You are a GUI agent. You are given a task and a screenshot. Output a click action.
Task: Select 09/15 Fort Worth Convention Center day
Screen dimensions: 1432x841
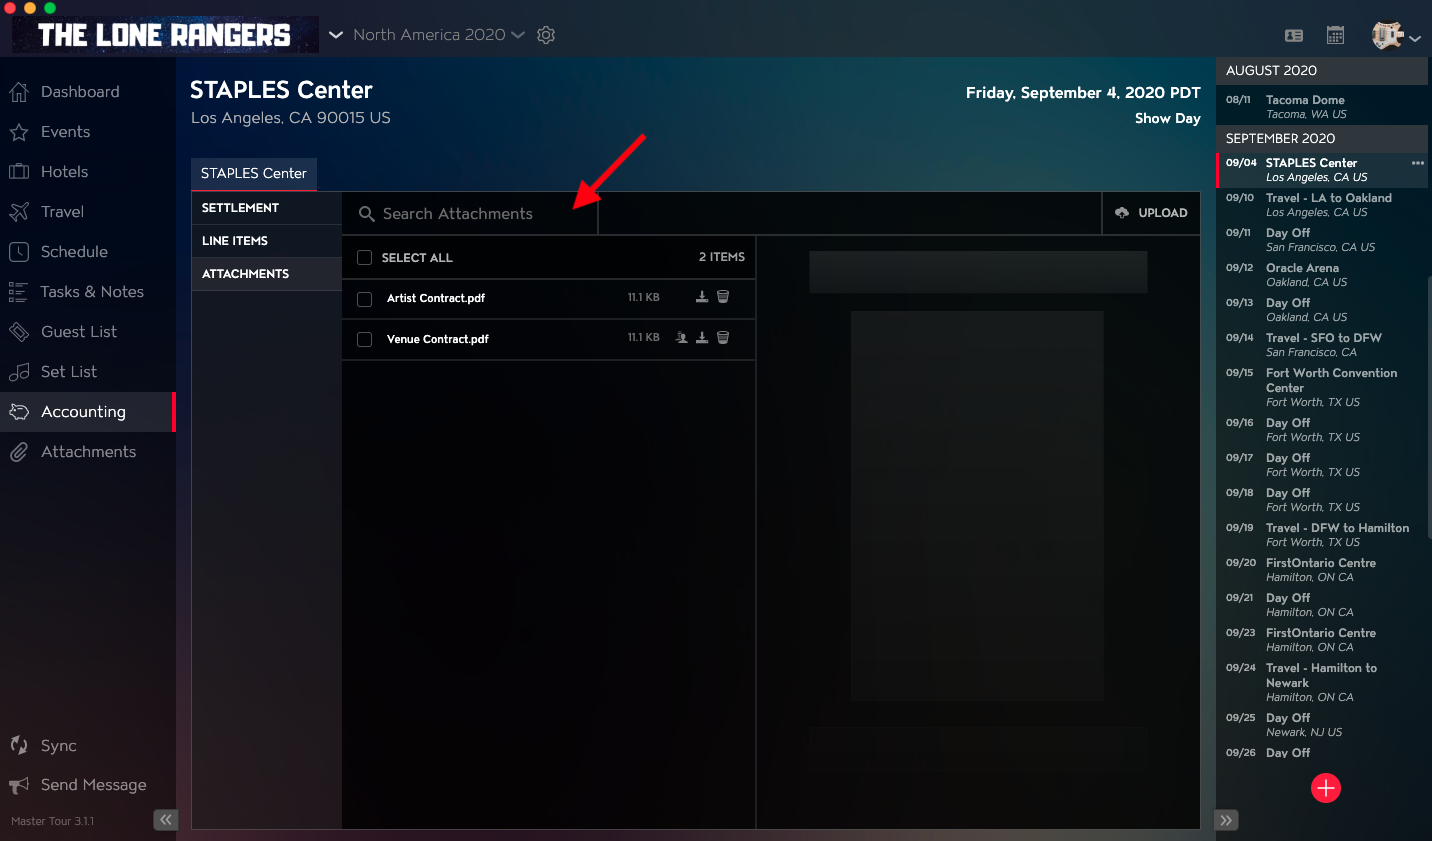click(x=1322, y=387)
